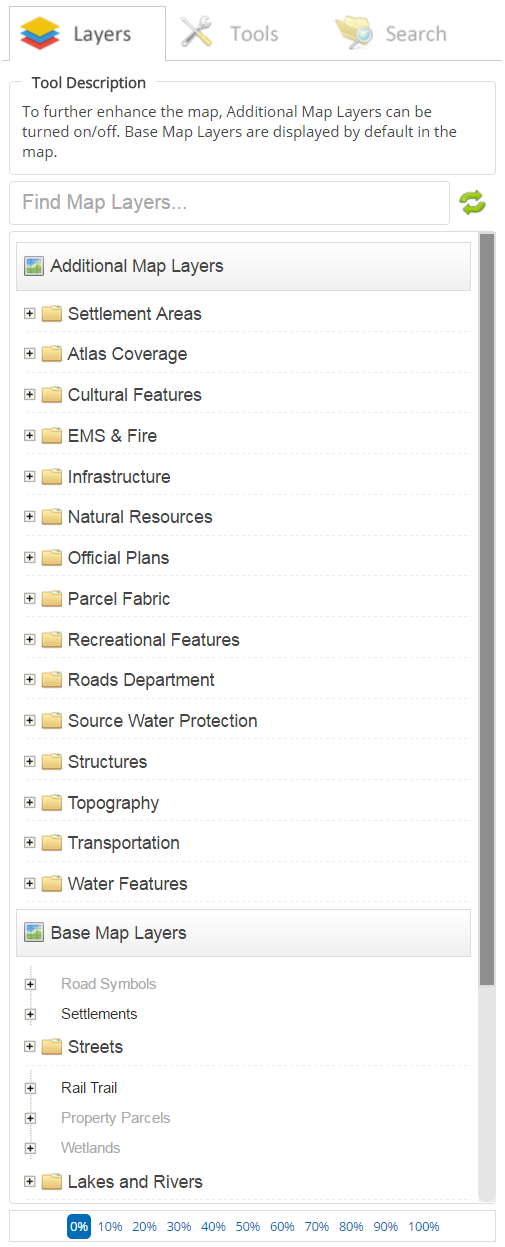Image resolution: width=505 pixels, height=1247 pixels.
Task: Expand the Natural Resources folder
Action: click(30, 517)
